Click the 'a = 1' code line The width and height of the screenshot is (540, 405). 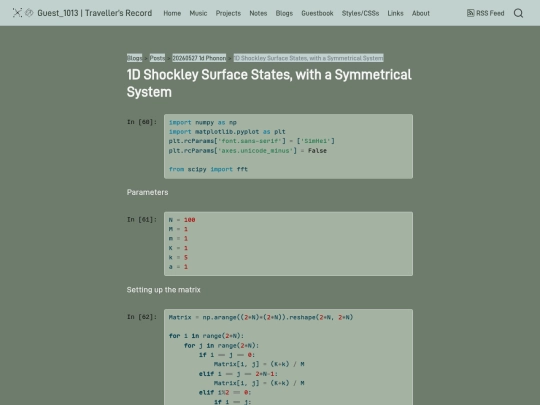tap(178, 267)
